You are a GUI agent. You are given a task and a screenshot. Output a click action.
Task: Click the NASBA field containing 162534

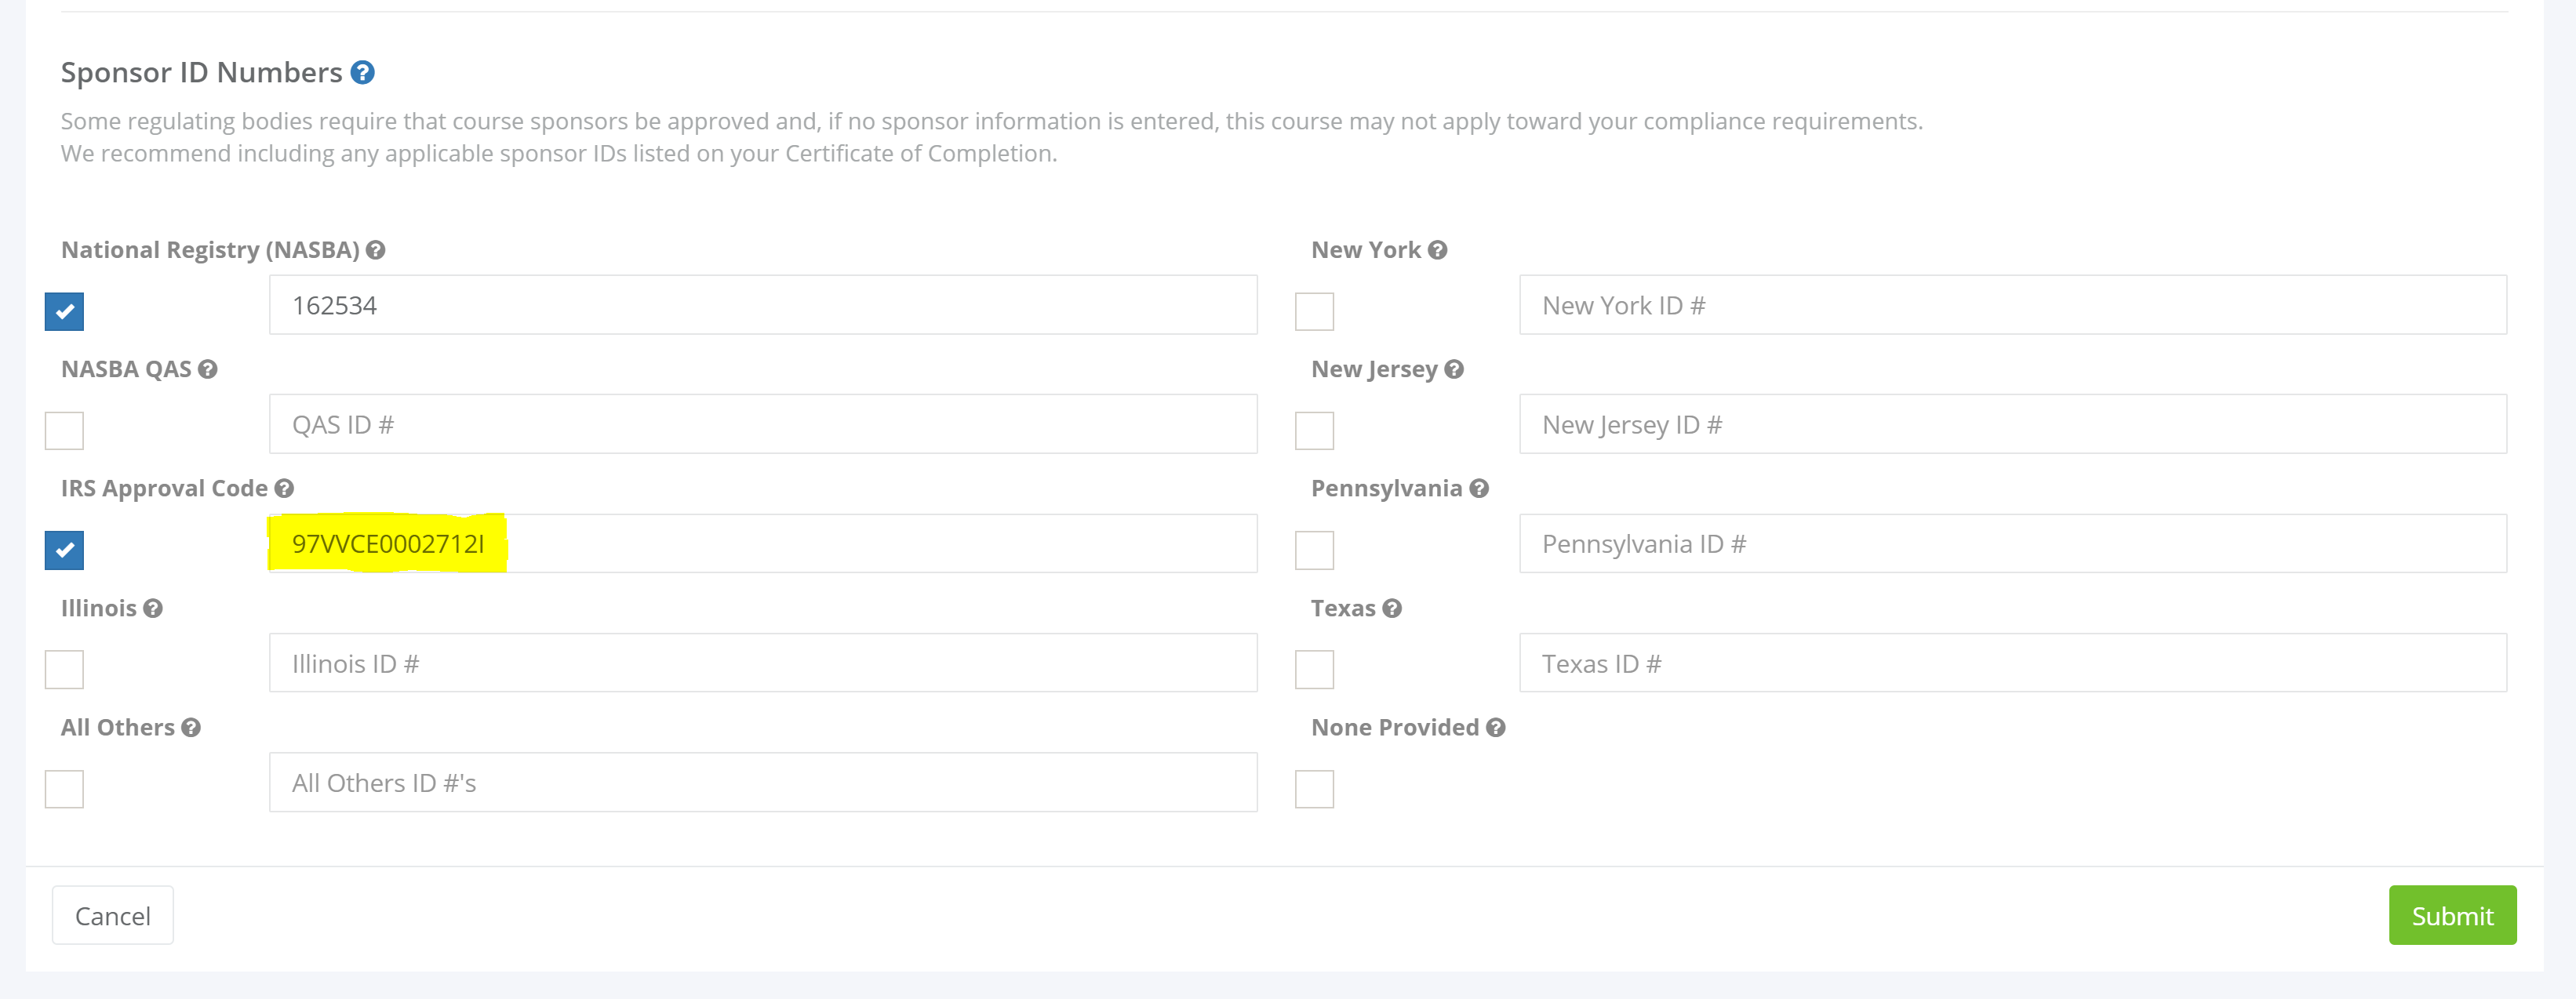(x=763, y=305)
